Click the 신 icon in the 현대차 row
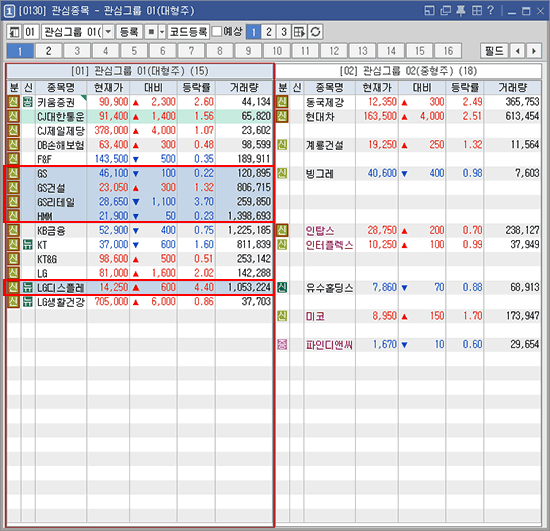 (282, 116)
